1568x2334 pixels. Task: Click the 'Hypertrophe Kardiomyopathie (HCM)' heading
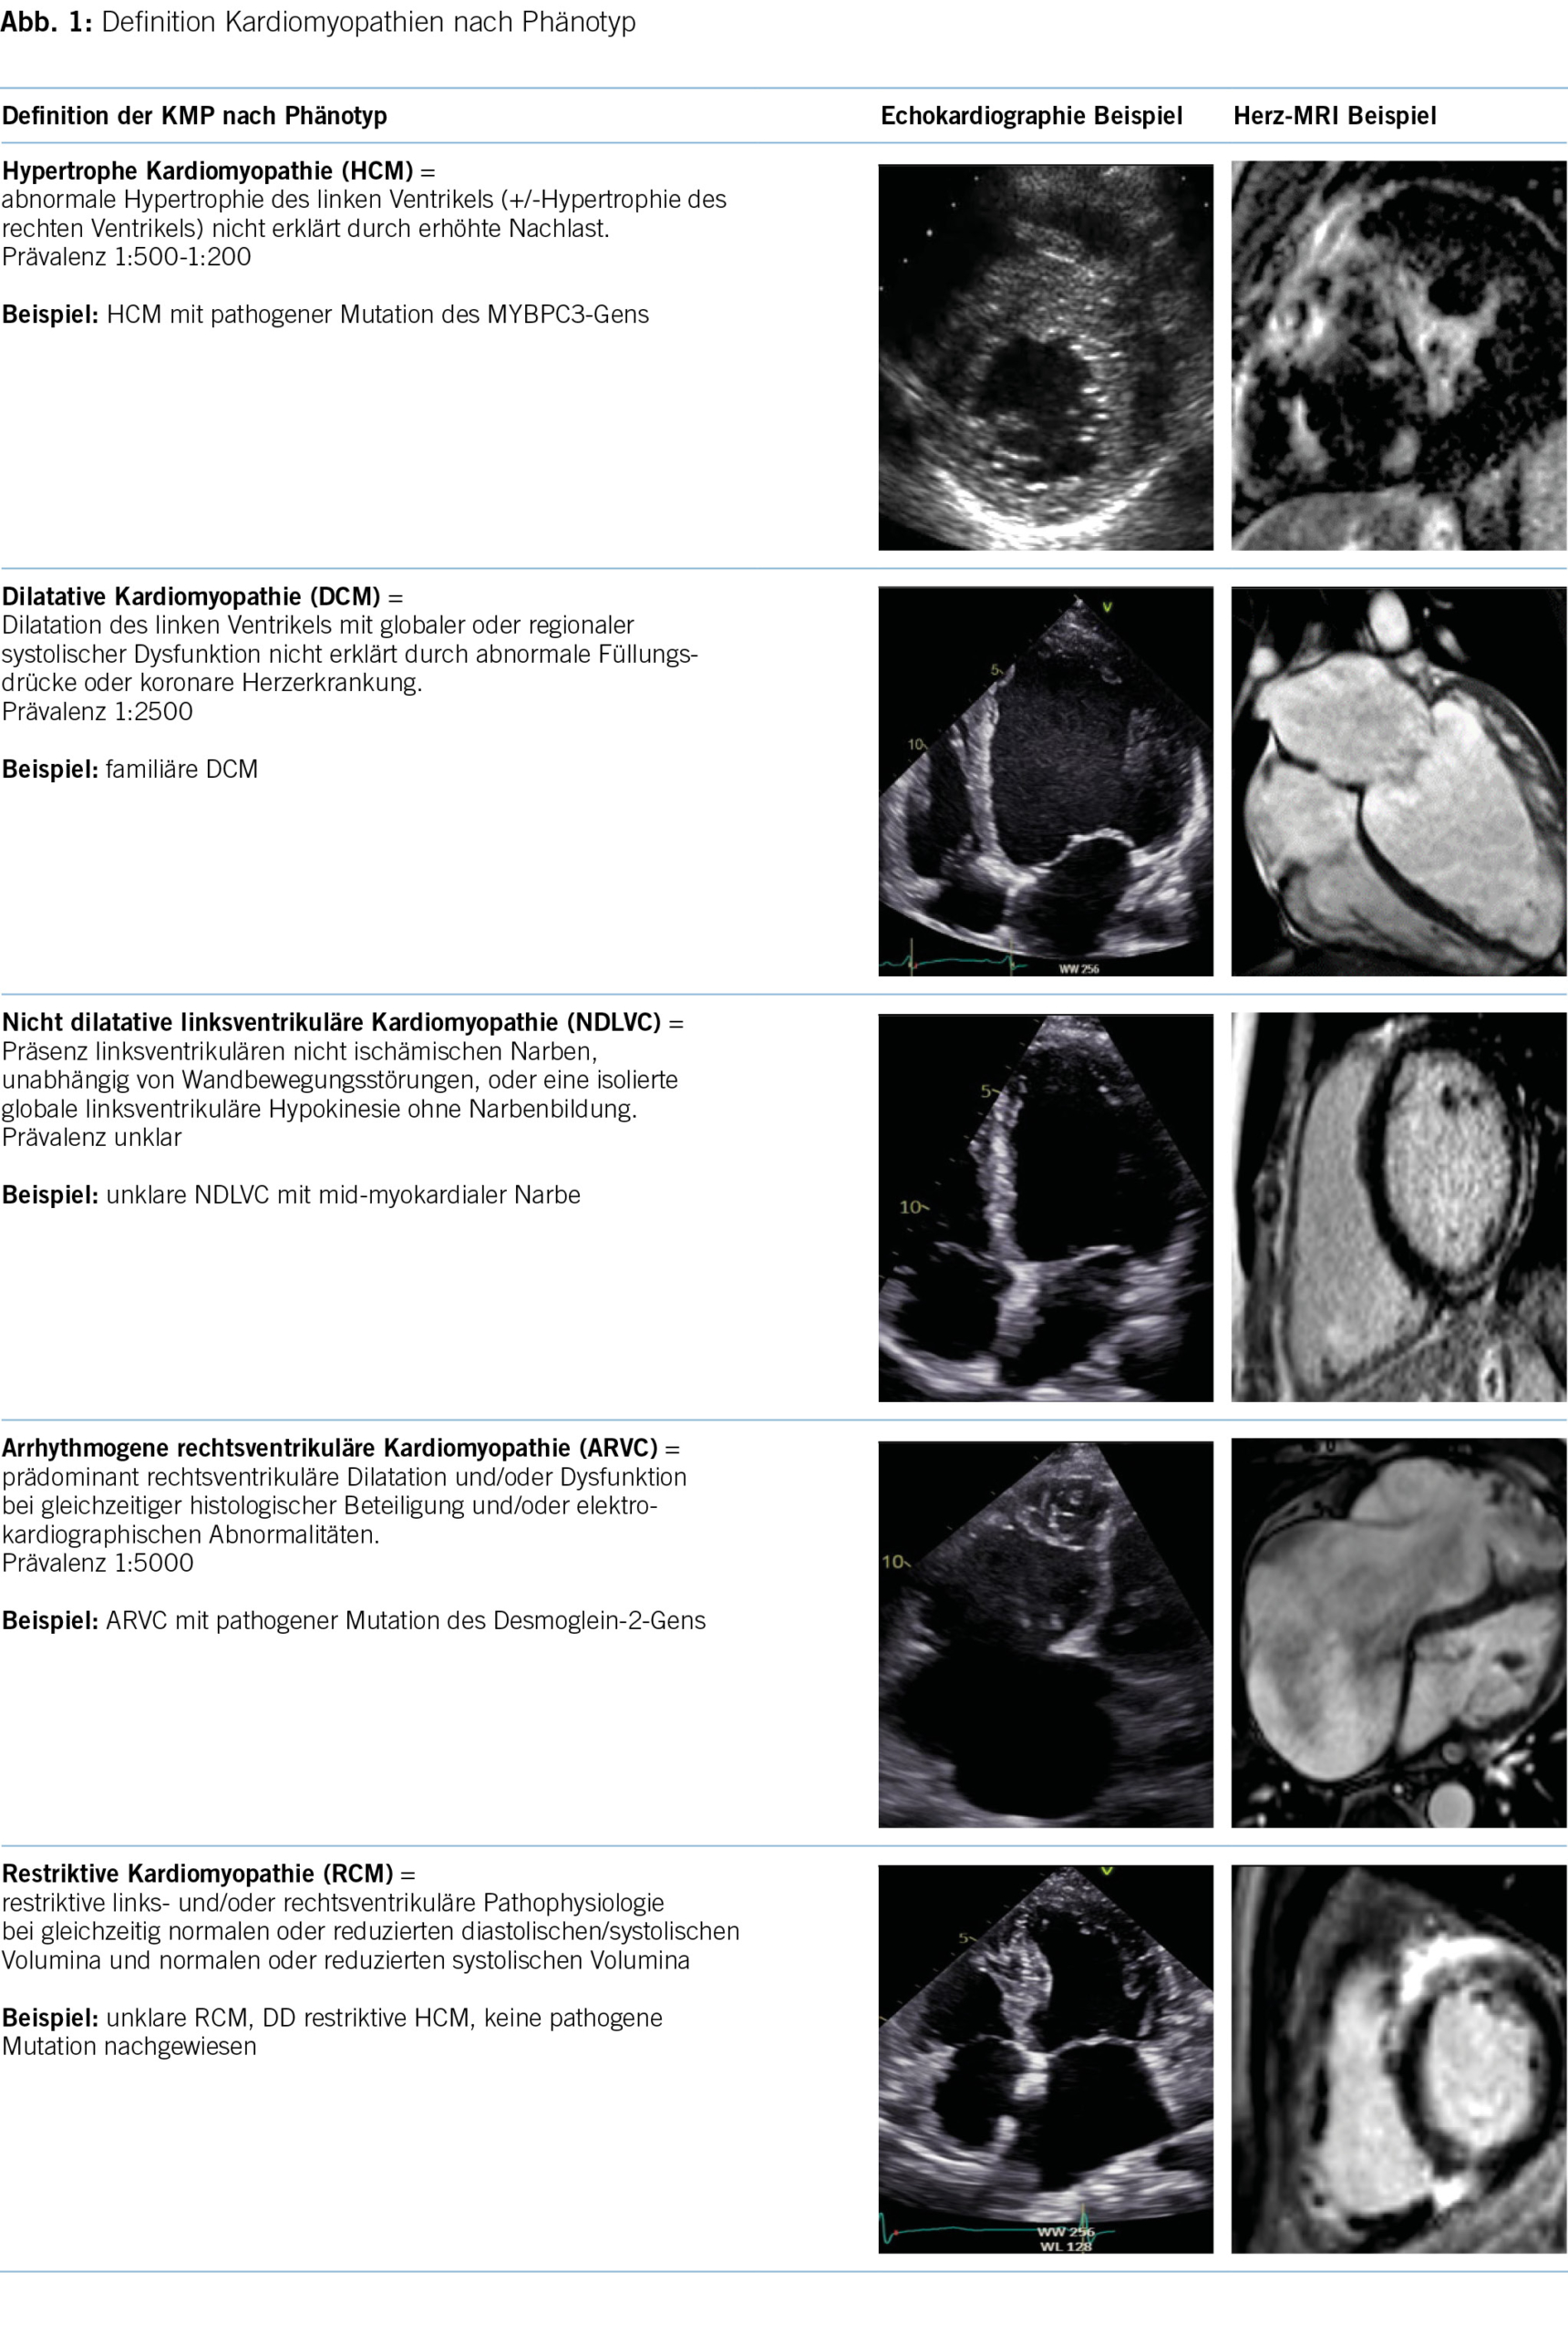pos(207,171)
